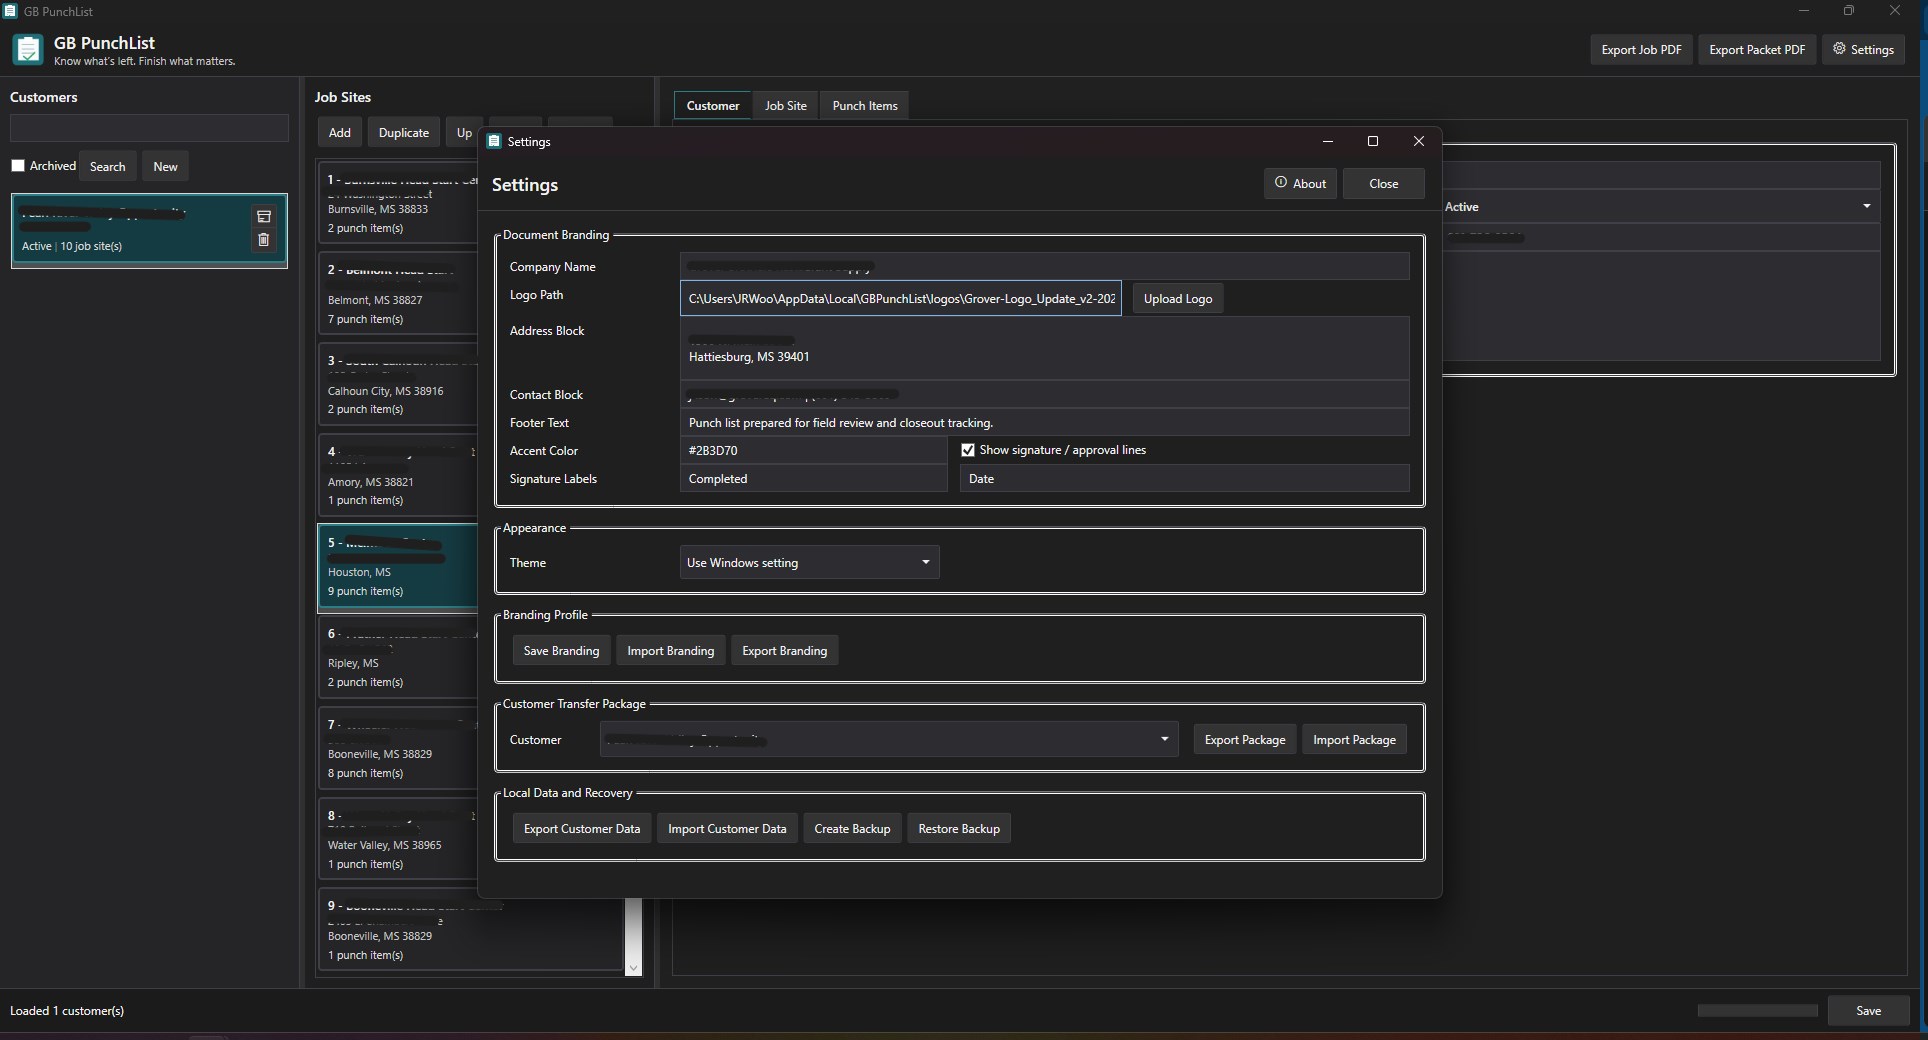
Task: Click the Accent Color hex field
Action: coord(813,451)
